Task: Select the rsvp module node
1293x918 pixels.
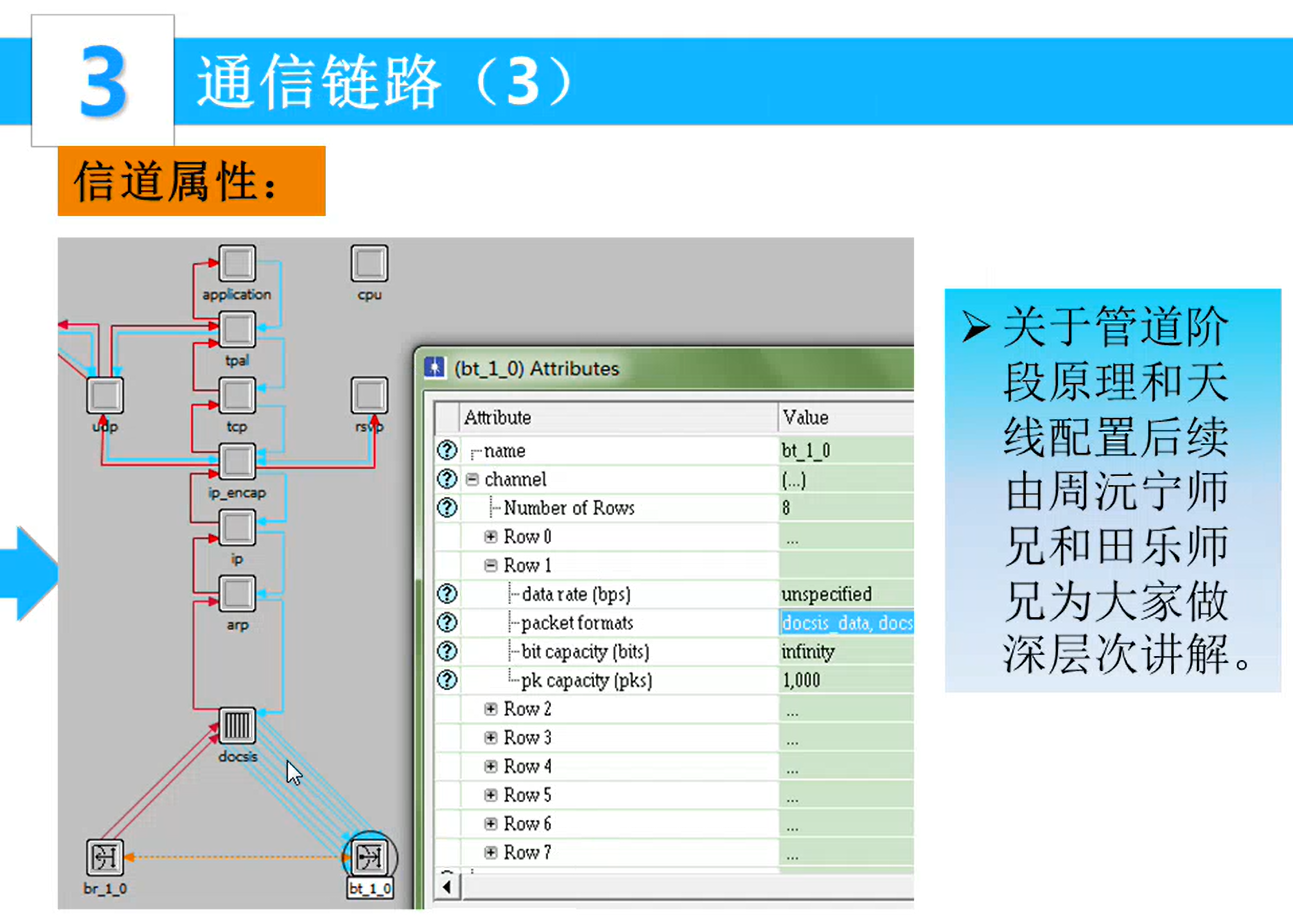Action: coord(369,396)
